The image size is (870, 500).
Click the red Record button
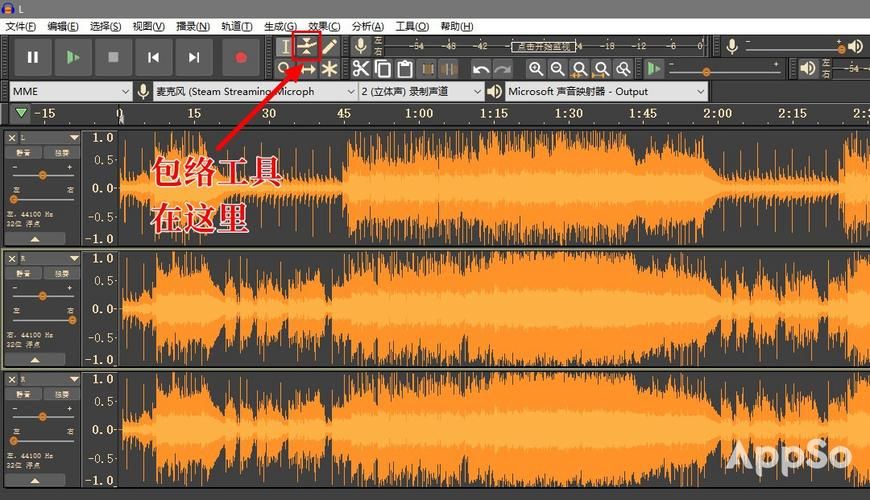coord(240,58)
